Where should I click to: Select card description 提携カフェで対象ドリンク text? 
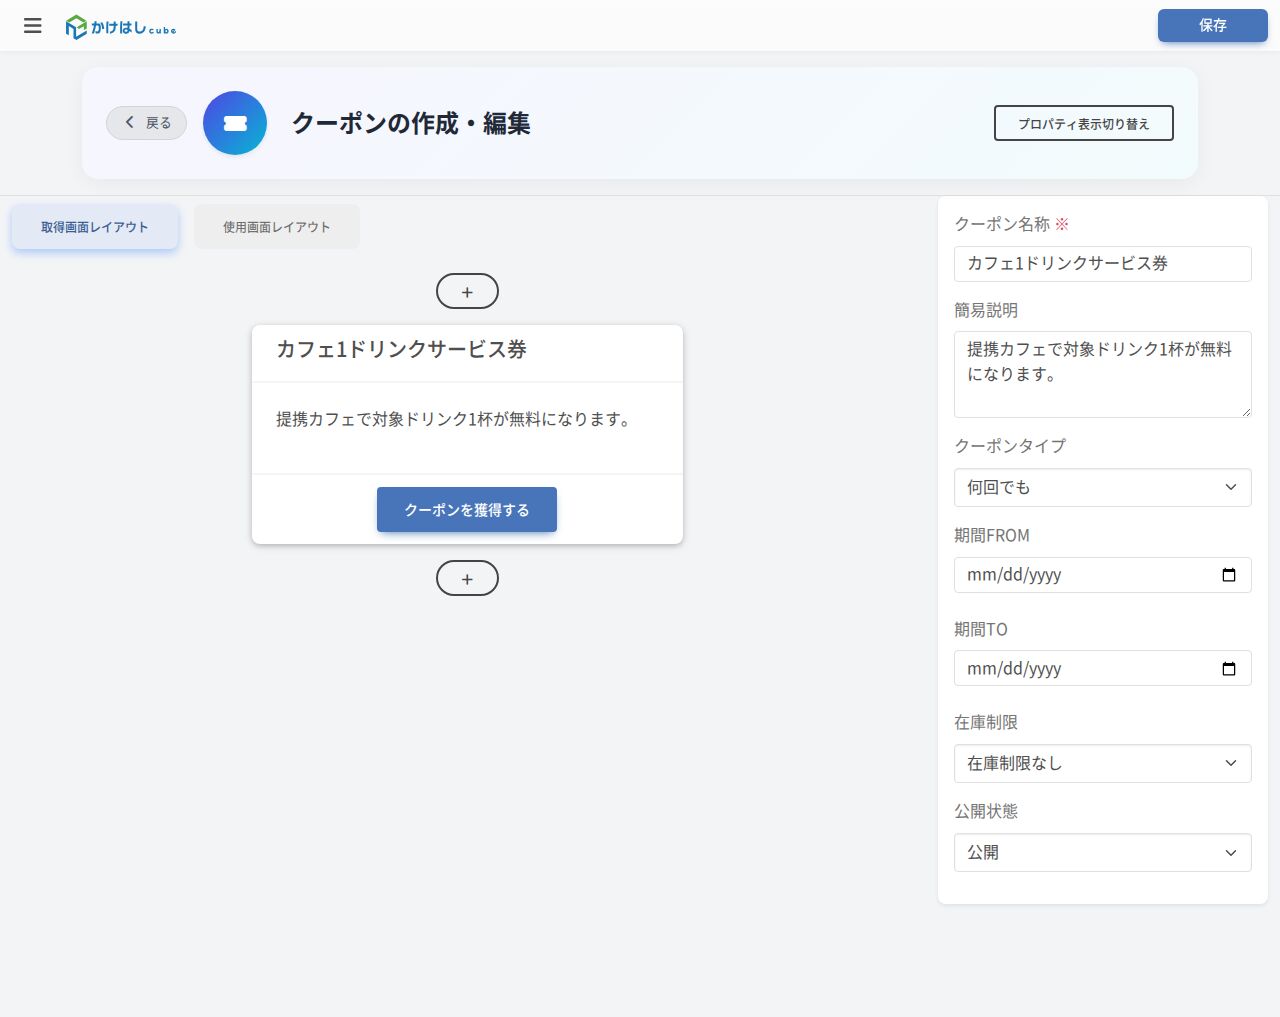tap(456, 419)
